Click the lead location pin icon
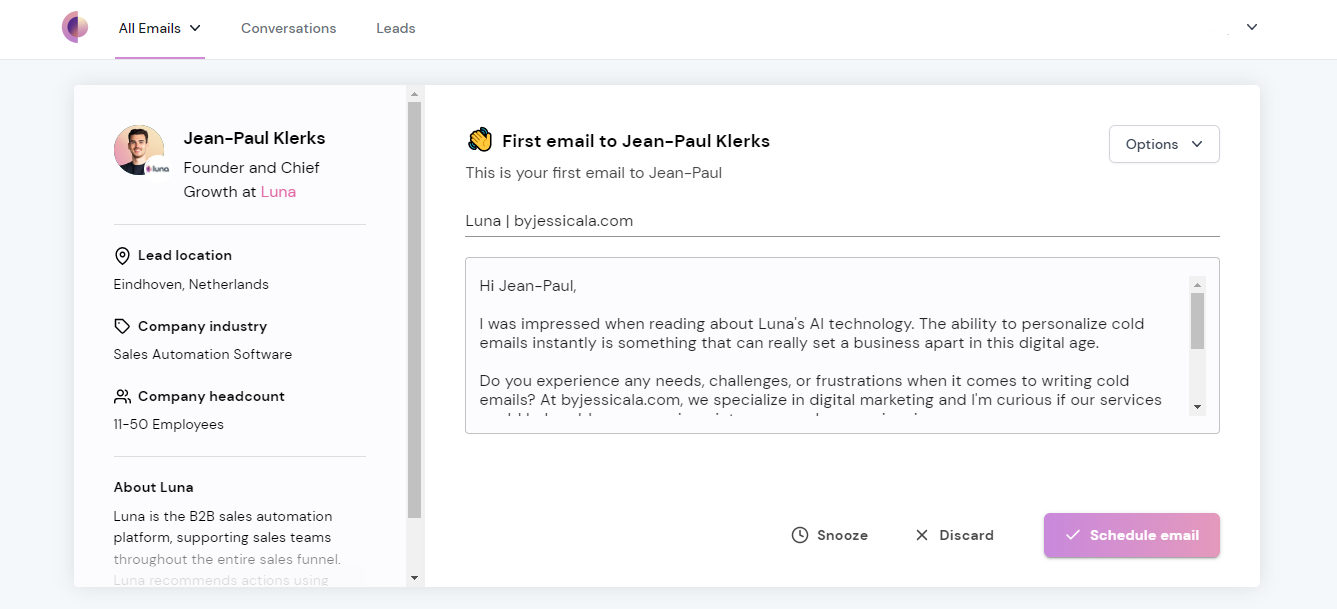 coord(122,256)
